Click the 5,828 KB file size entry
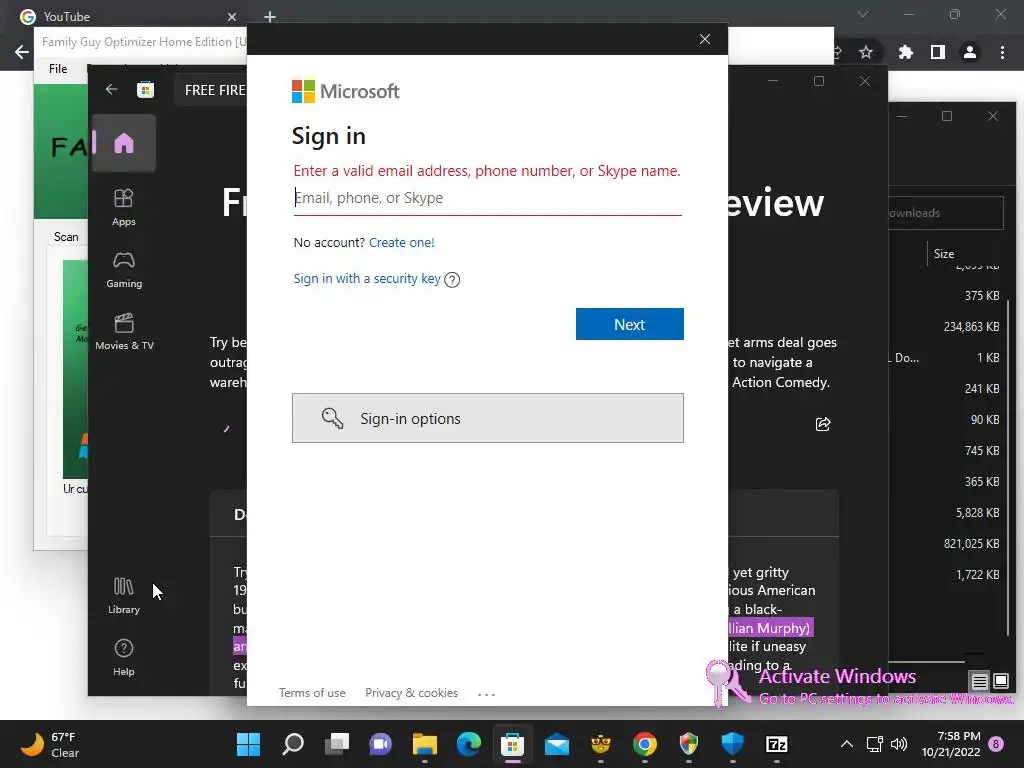1024x768 pixels. (x=977, y=513)
